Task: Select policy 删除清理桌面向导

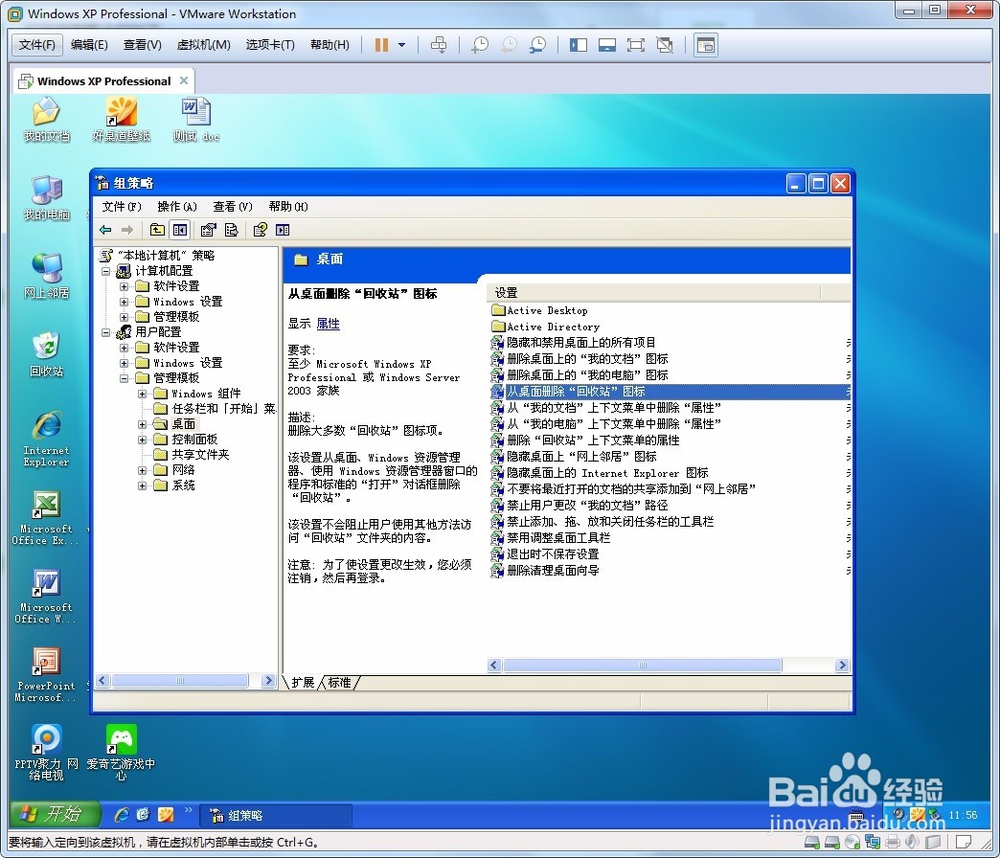Action: click(x=545, y=570)
